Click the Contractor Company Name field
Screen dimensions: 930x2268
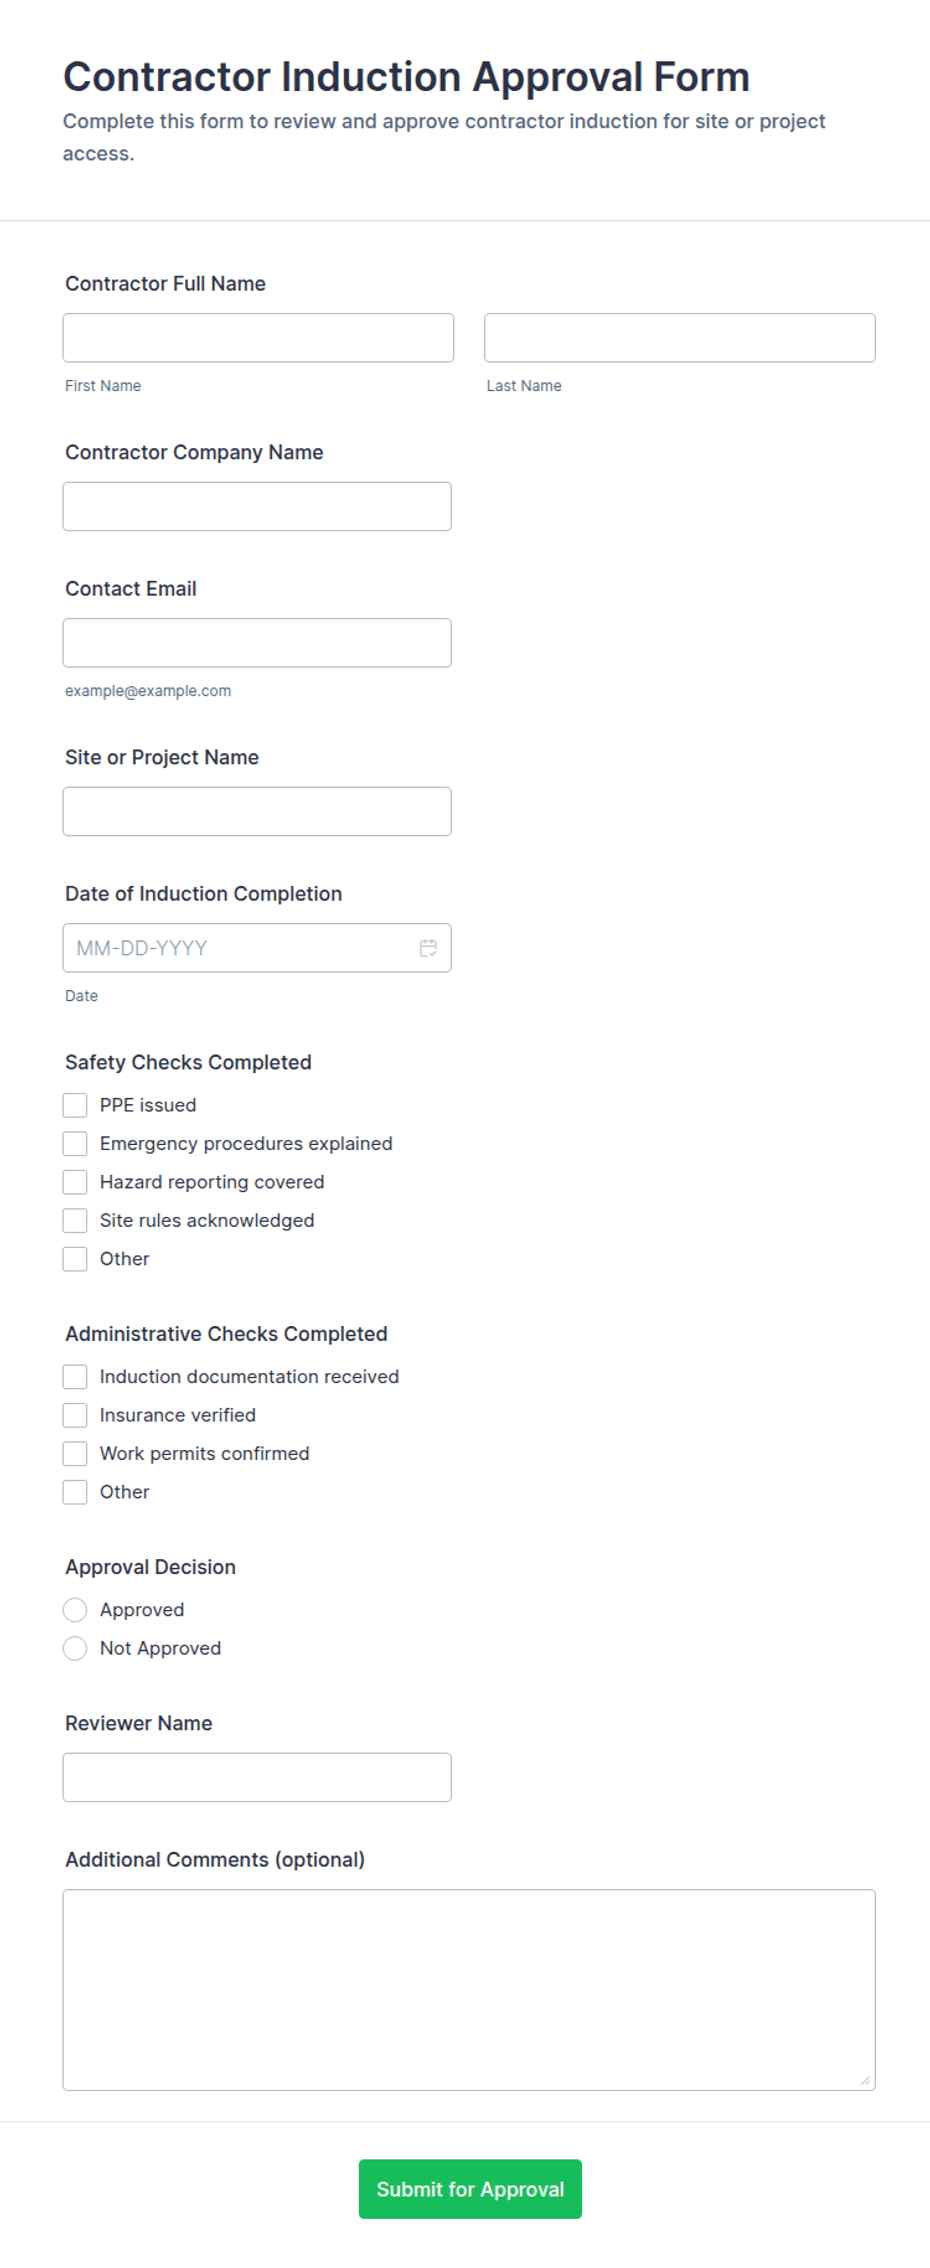[x=257, y=506]
